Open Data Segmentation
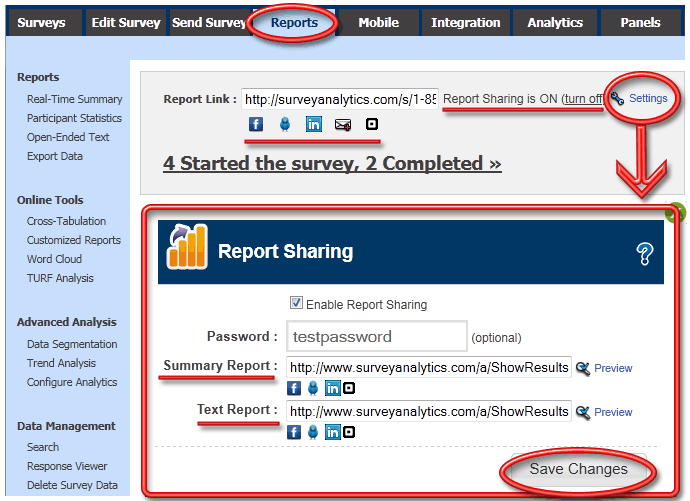Viewport: 690px width, 501px height. [x=72, y=344]
